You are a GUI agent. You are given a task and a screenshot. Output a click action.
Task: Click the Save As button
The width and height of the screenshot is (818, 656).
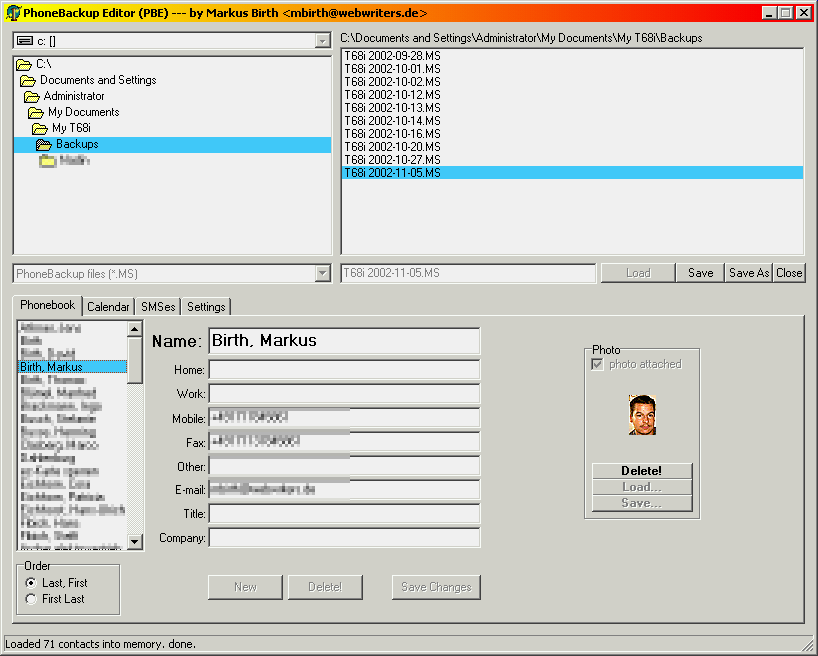coord(749,273)
